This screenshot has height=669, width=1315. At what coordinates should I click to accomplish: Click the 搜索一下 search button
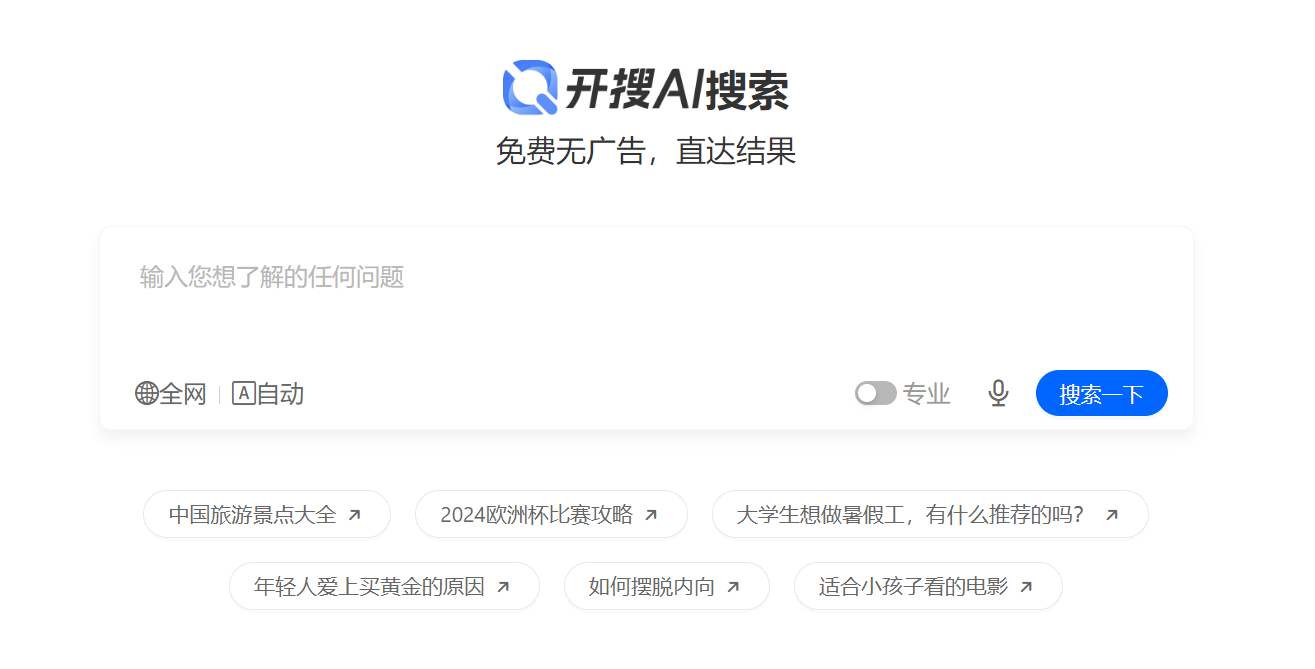[x=1101, y=393]
